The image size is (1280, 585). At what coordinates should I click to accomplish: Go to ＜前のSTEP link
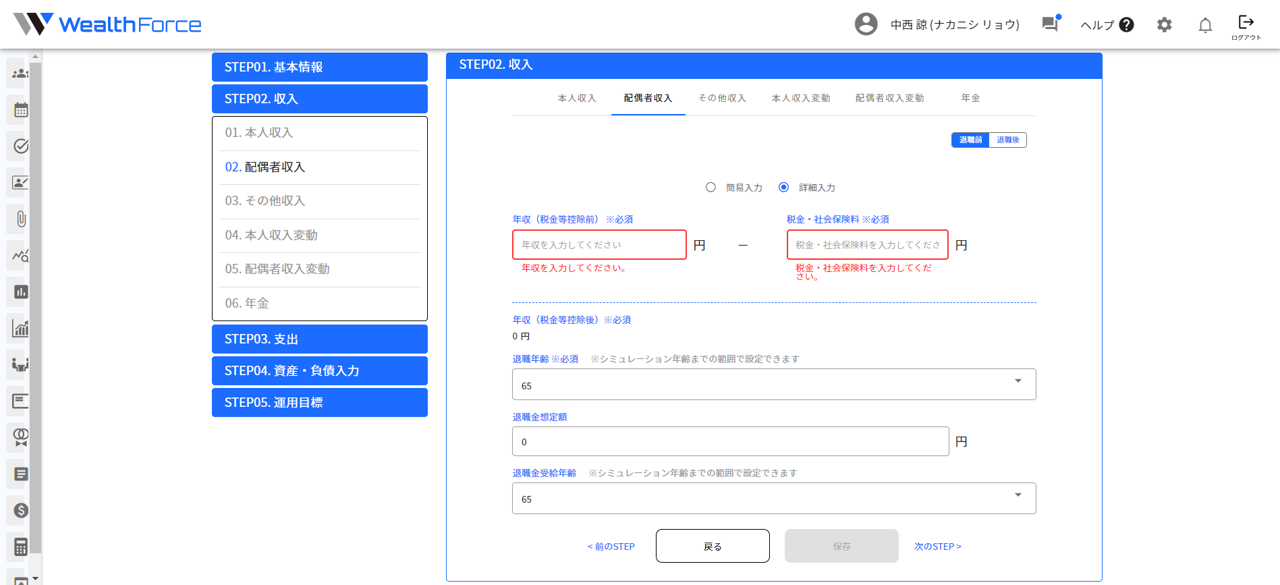(611, 547)
